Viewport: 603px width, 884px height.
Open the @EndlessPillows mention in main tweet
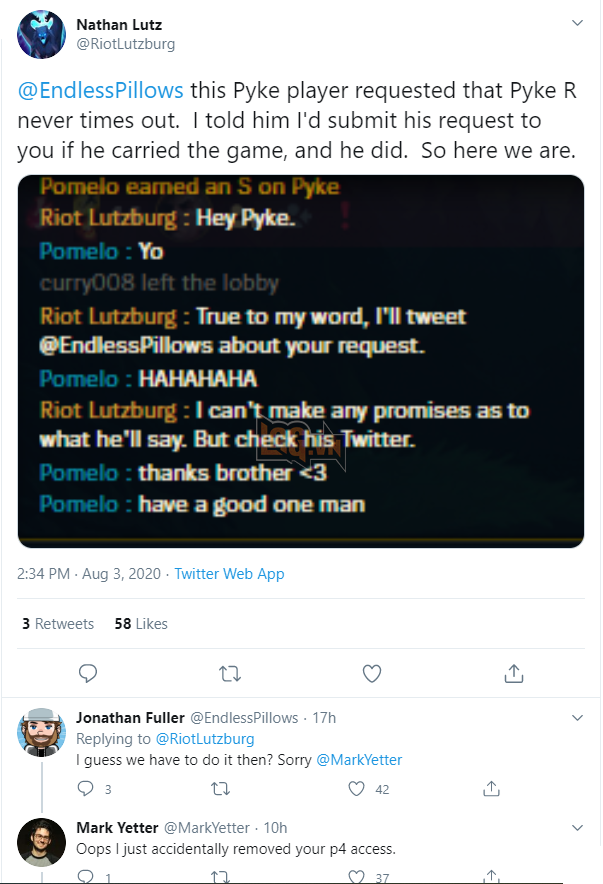[100, 90]
